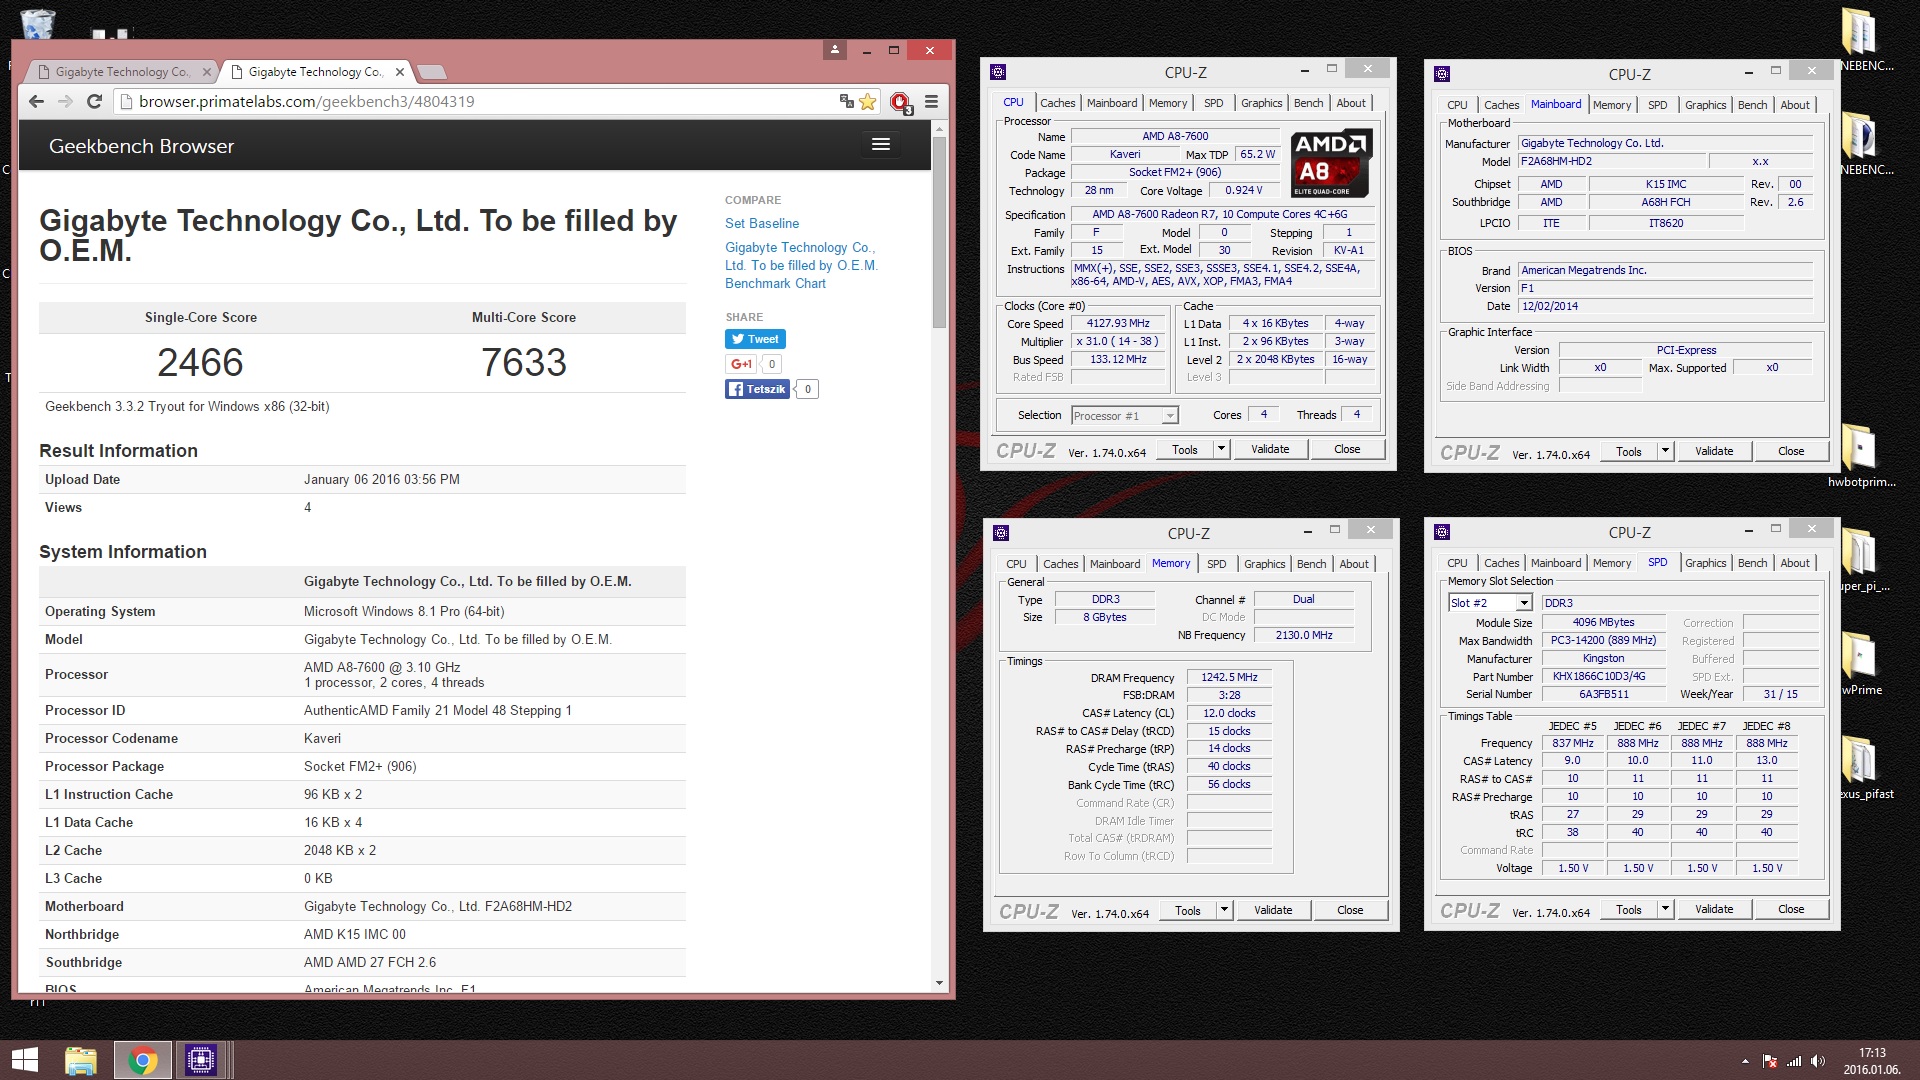
Task: Open a new Chrome tab
Action: 432,72
